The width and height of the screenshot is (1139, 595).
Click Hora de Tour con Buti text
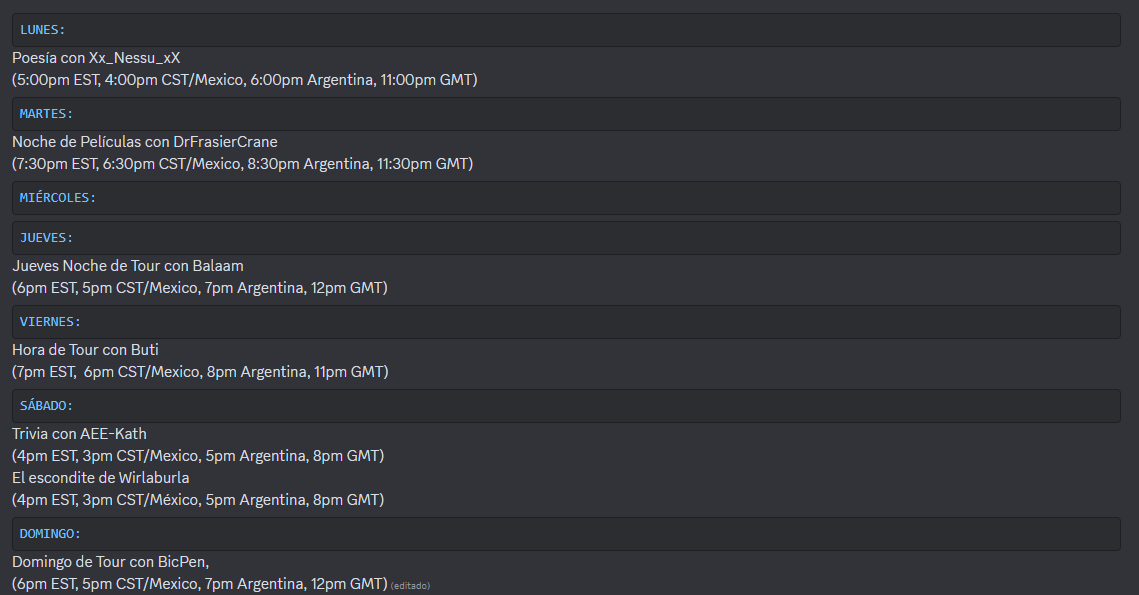pos(85,350)
